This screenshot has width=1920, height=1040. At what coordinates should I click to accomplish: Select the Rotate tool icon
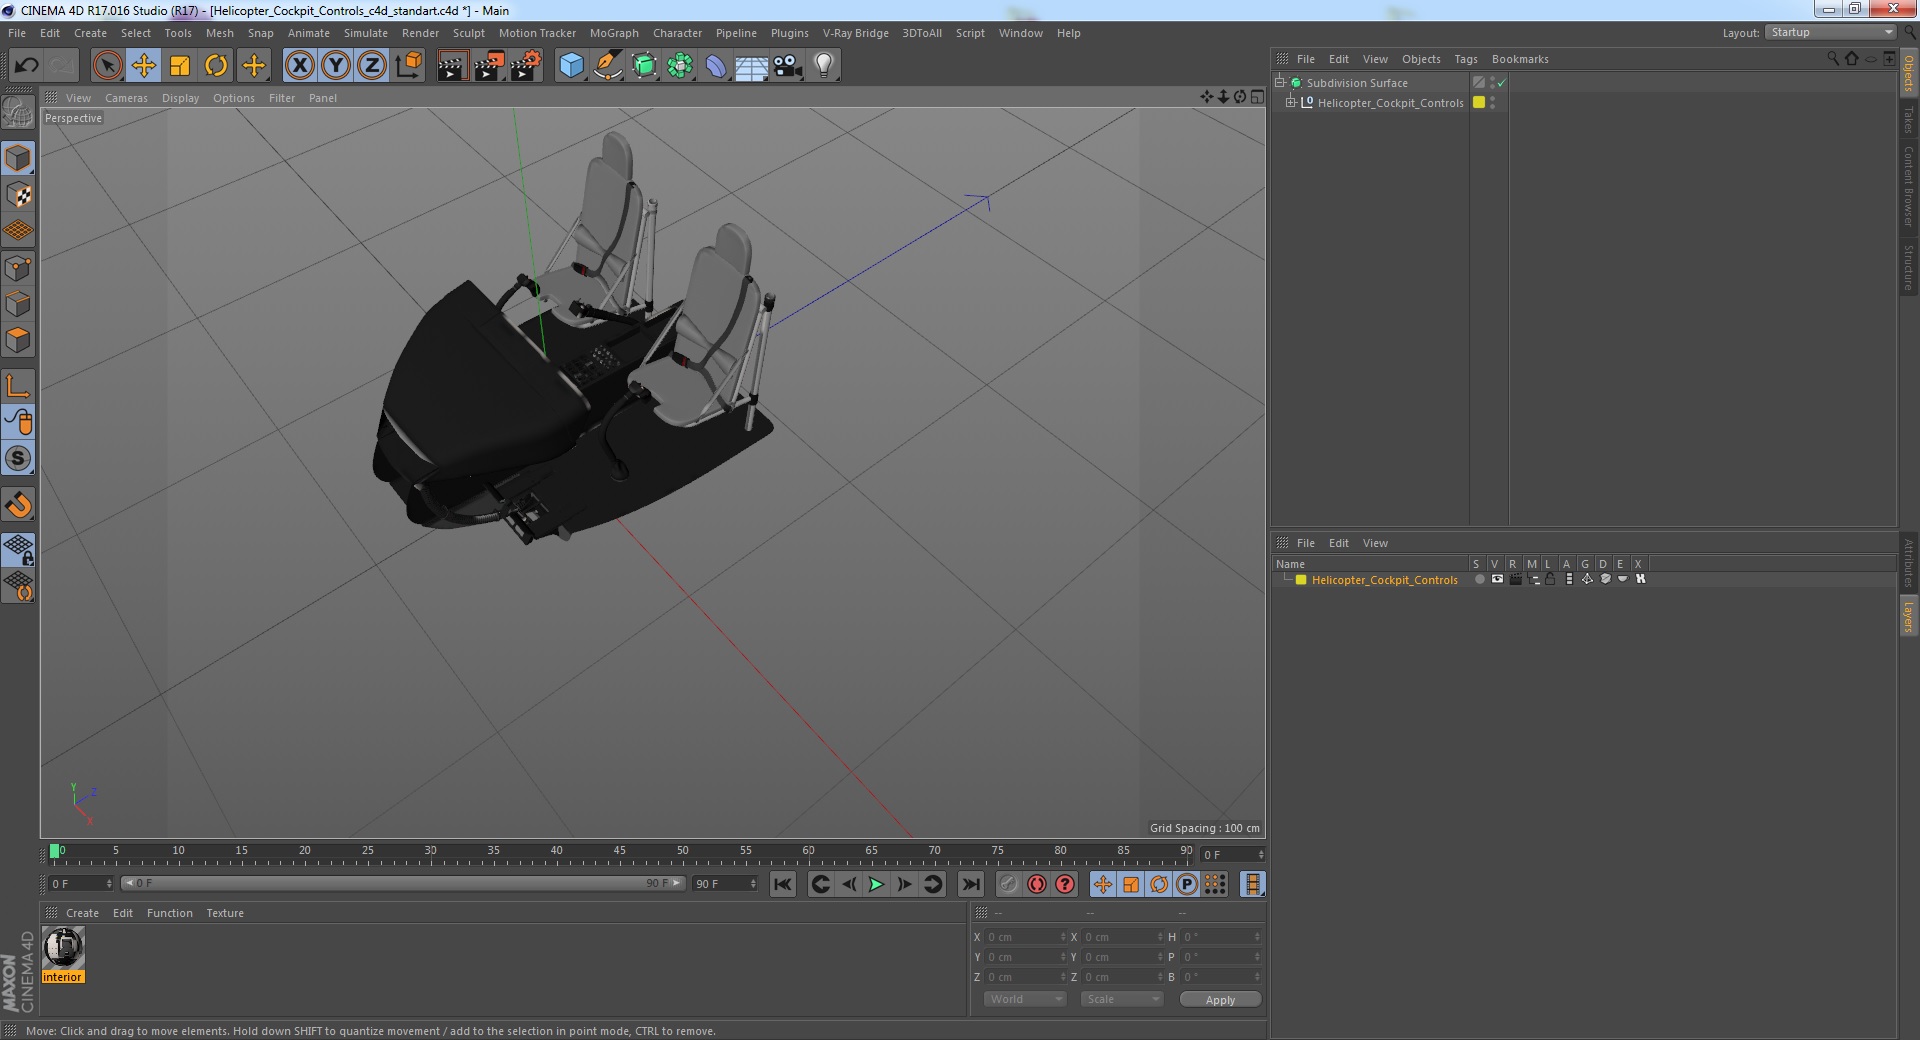click(x=216, y=66)
